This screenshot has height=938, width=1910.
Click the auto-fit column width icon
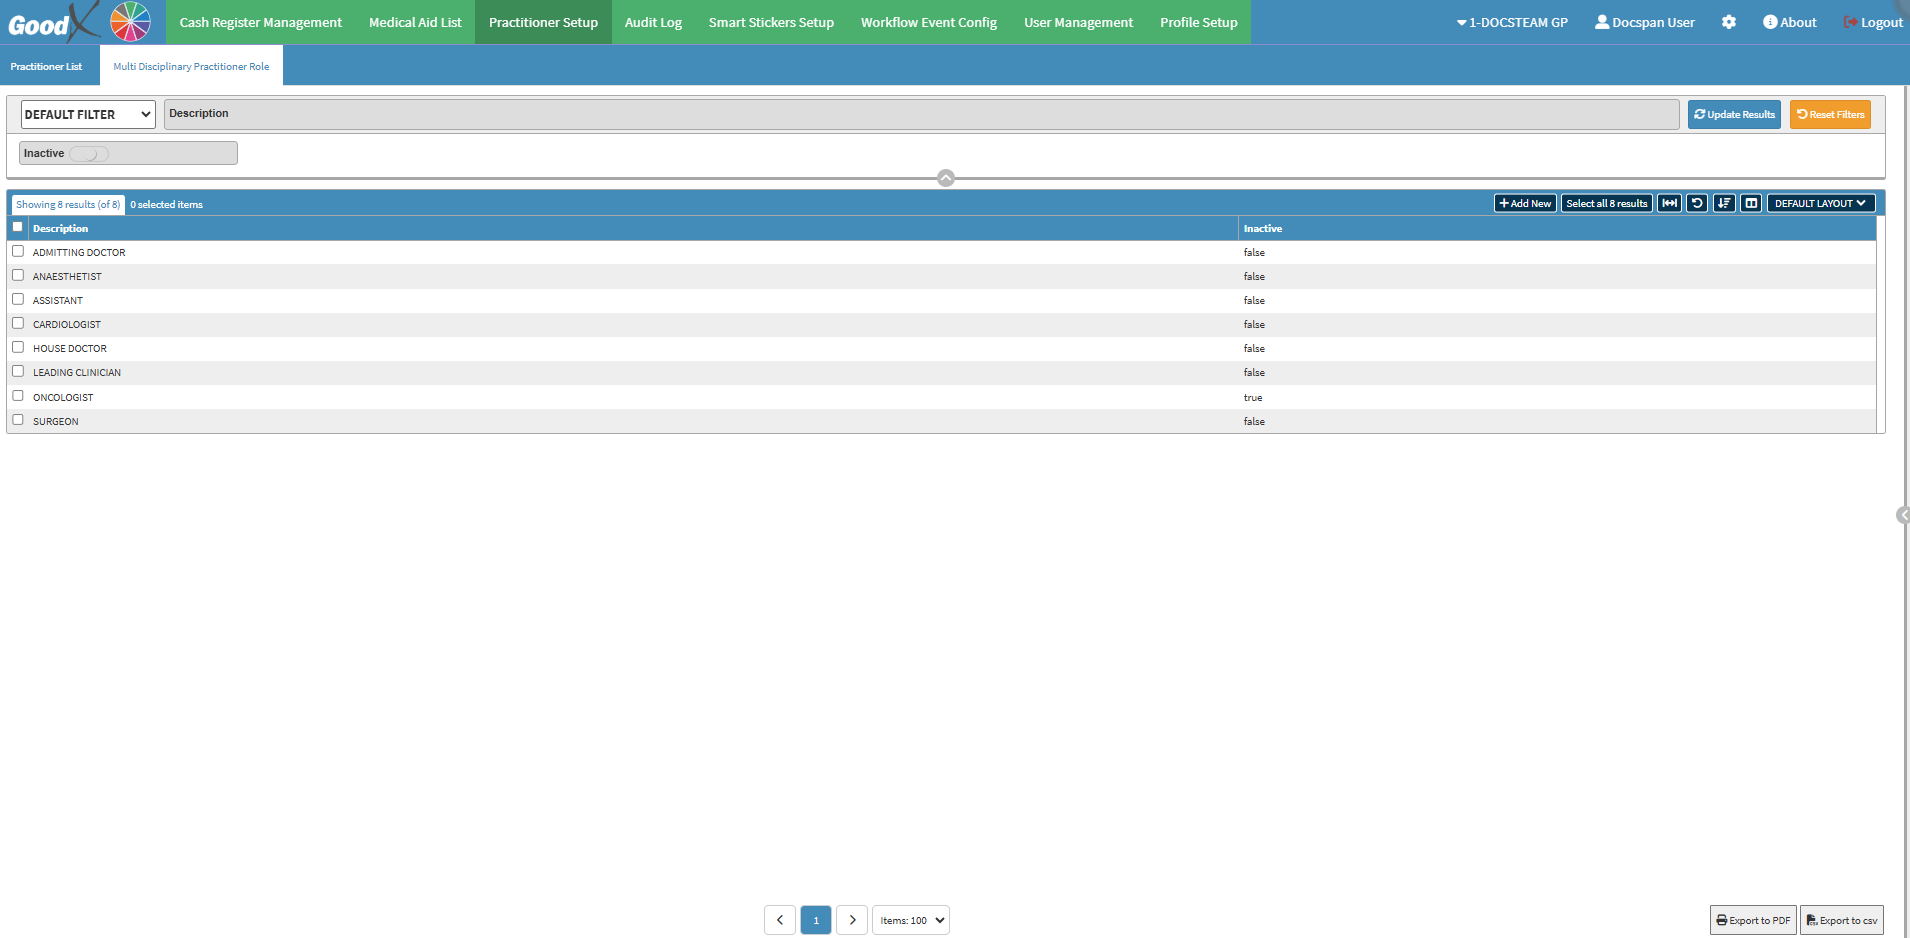tap(1669, 203)
